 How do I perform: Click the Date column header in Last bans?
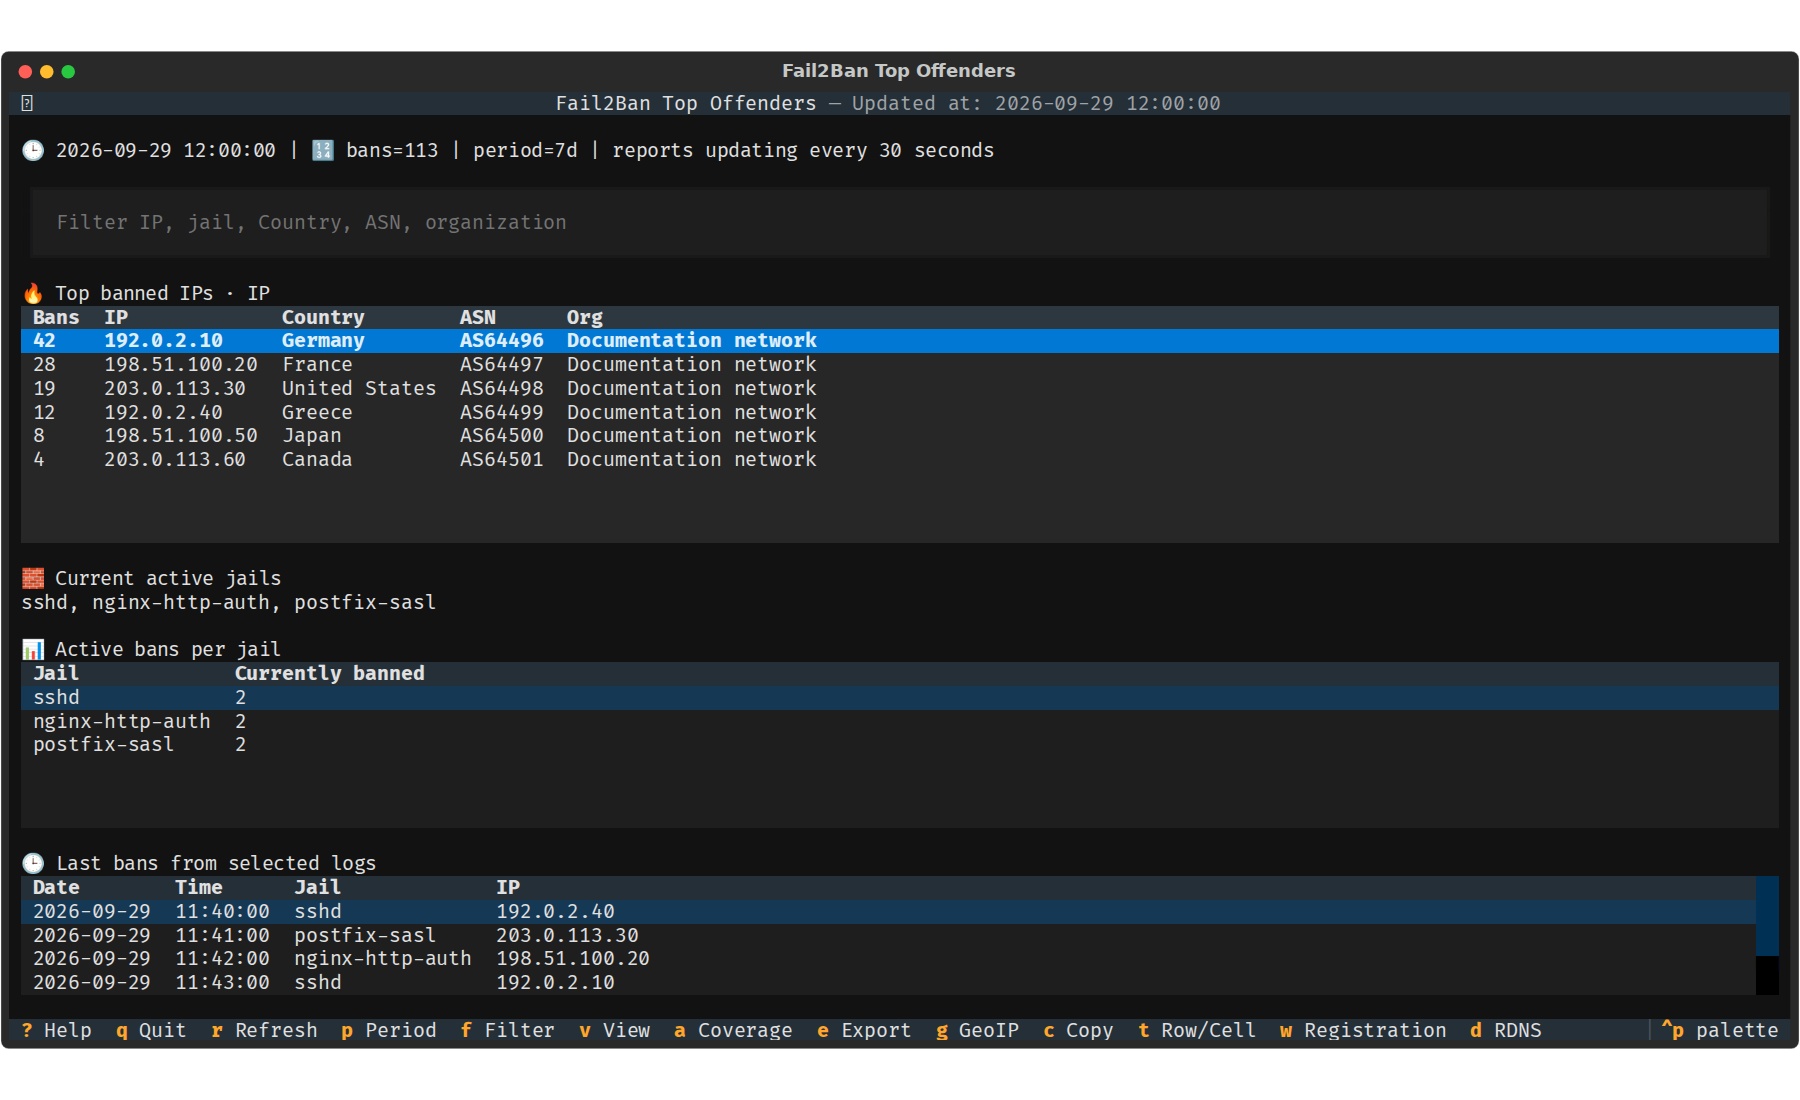56,887
